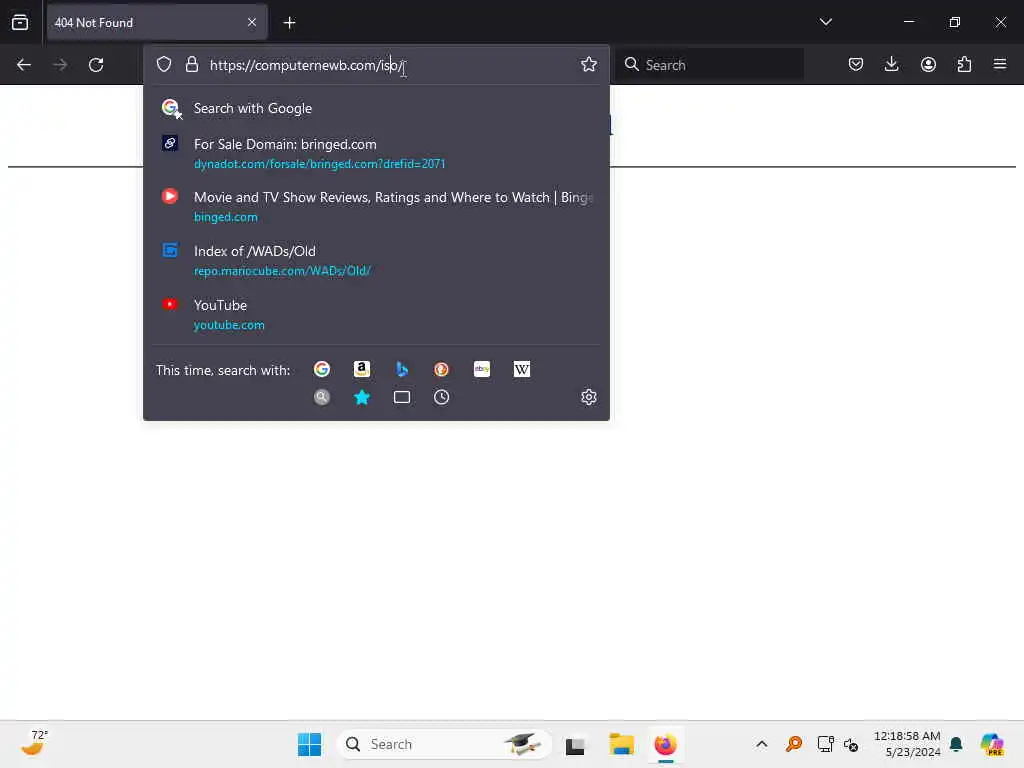Choose Search with Google suggestion

[376, 108]
